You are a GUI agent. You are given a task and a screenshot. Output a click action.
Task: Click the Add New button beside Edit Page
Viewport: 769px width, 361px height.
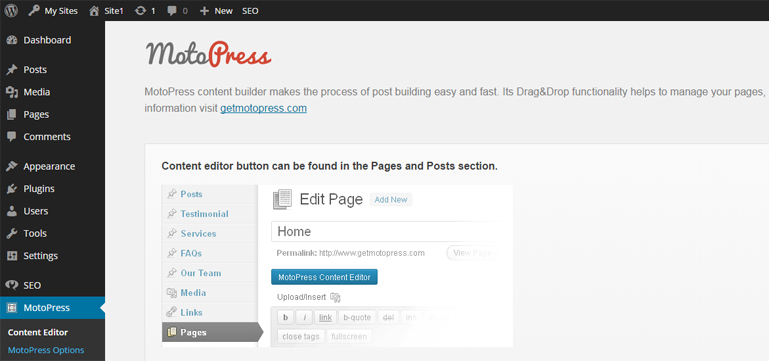coord(391,200)
